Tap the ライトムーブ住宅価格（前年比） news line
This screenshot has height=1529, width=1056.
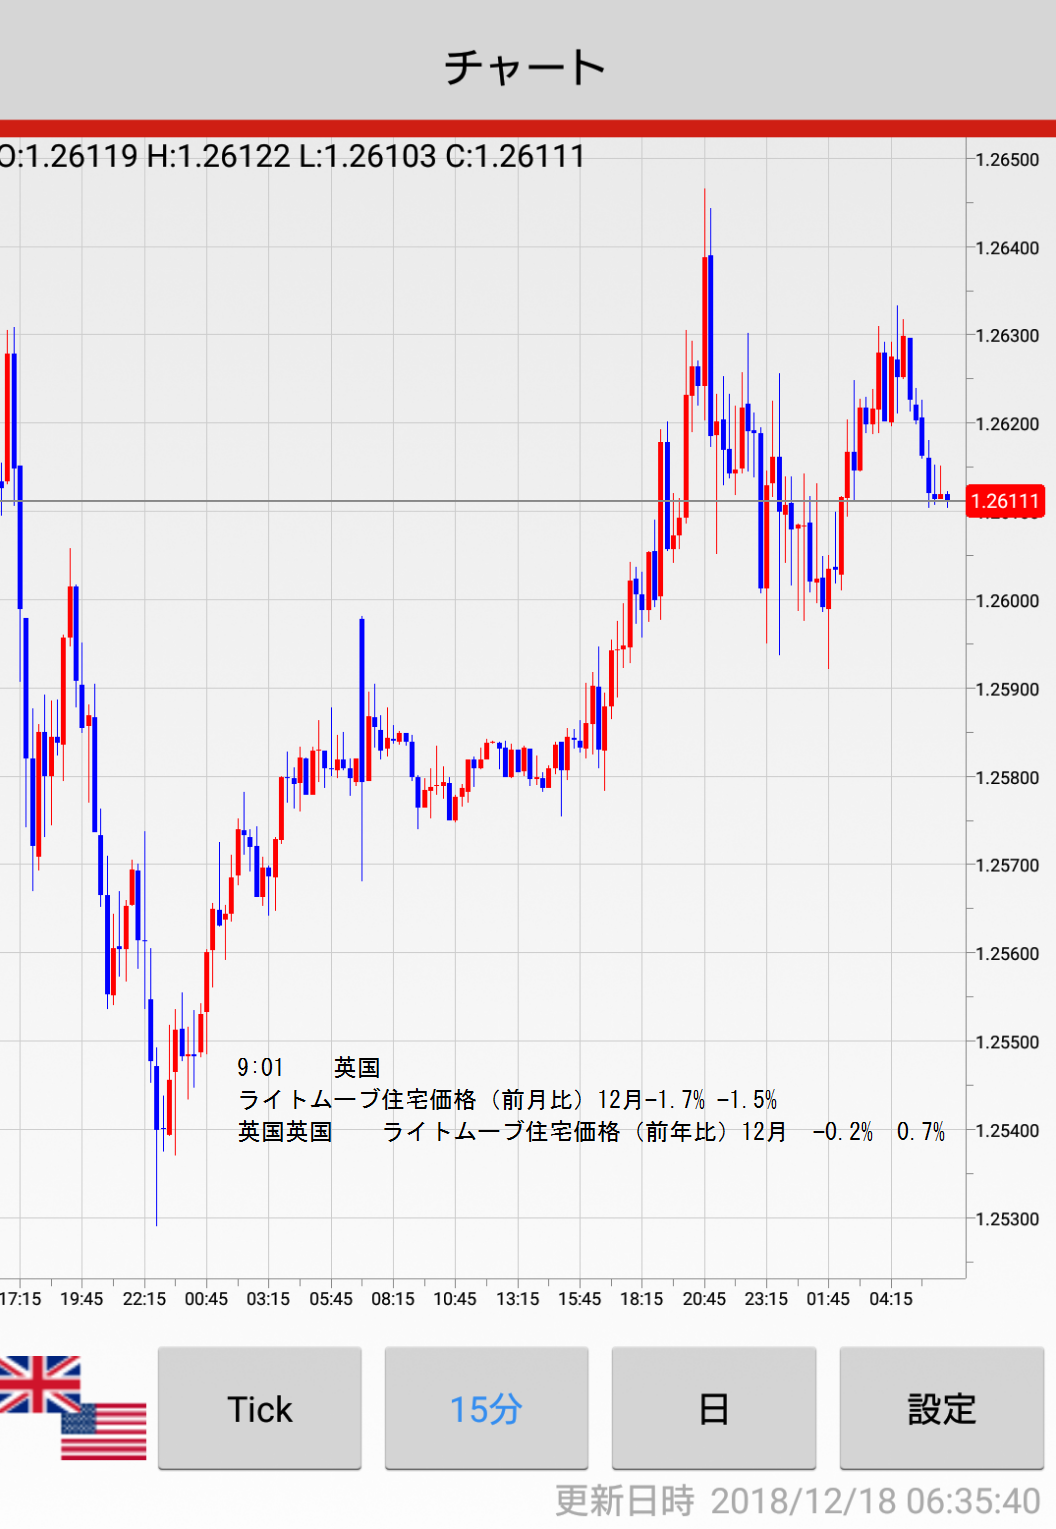(x=591, y=1131)
